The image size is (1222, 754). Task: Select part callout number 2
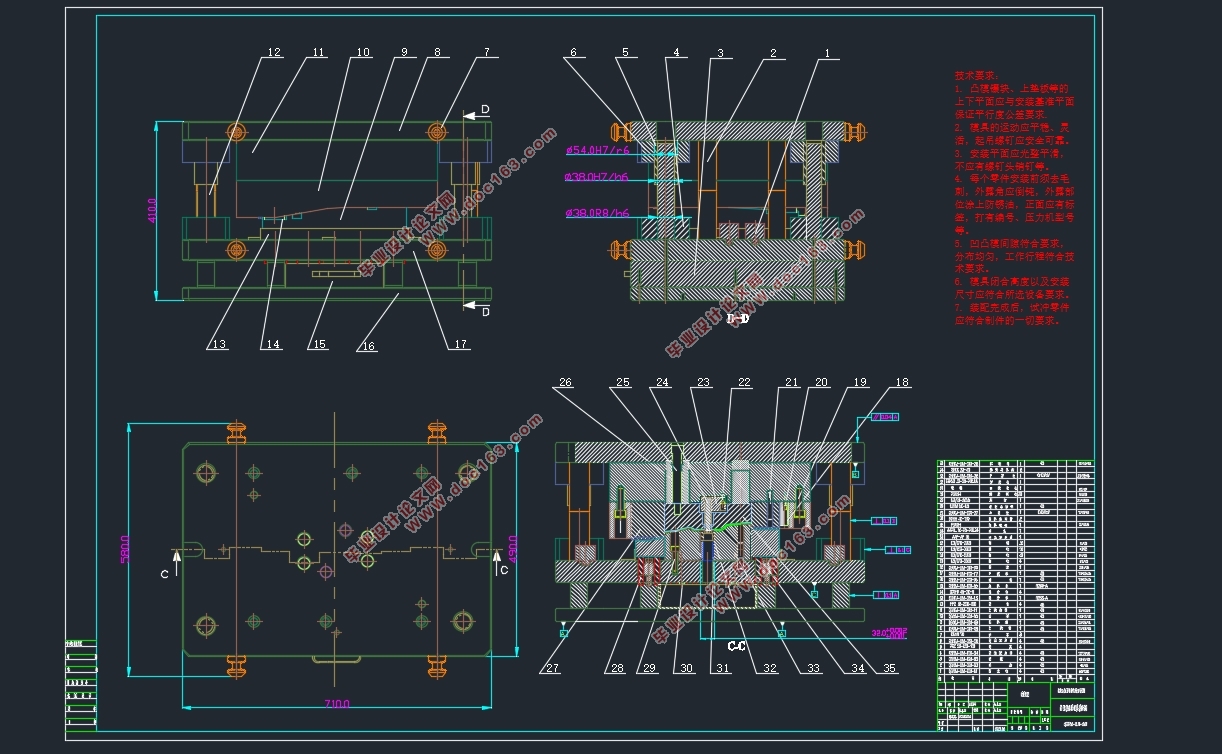point(773,53)
